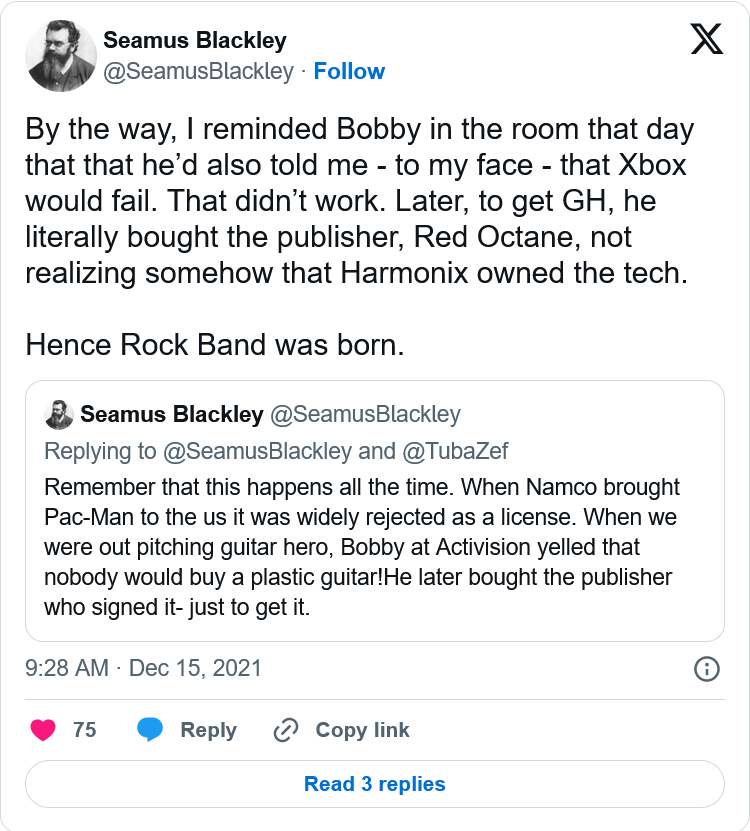The height and width of the screenshot is (831, 750).
Task: Click the blue reply bubble icon
Action: click(x=150, y=730)
